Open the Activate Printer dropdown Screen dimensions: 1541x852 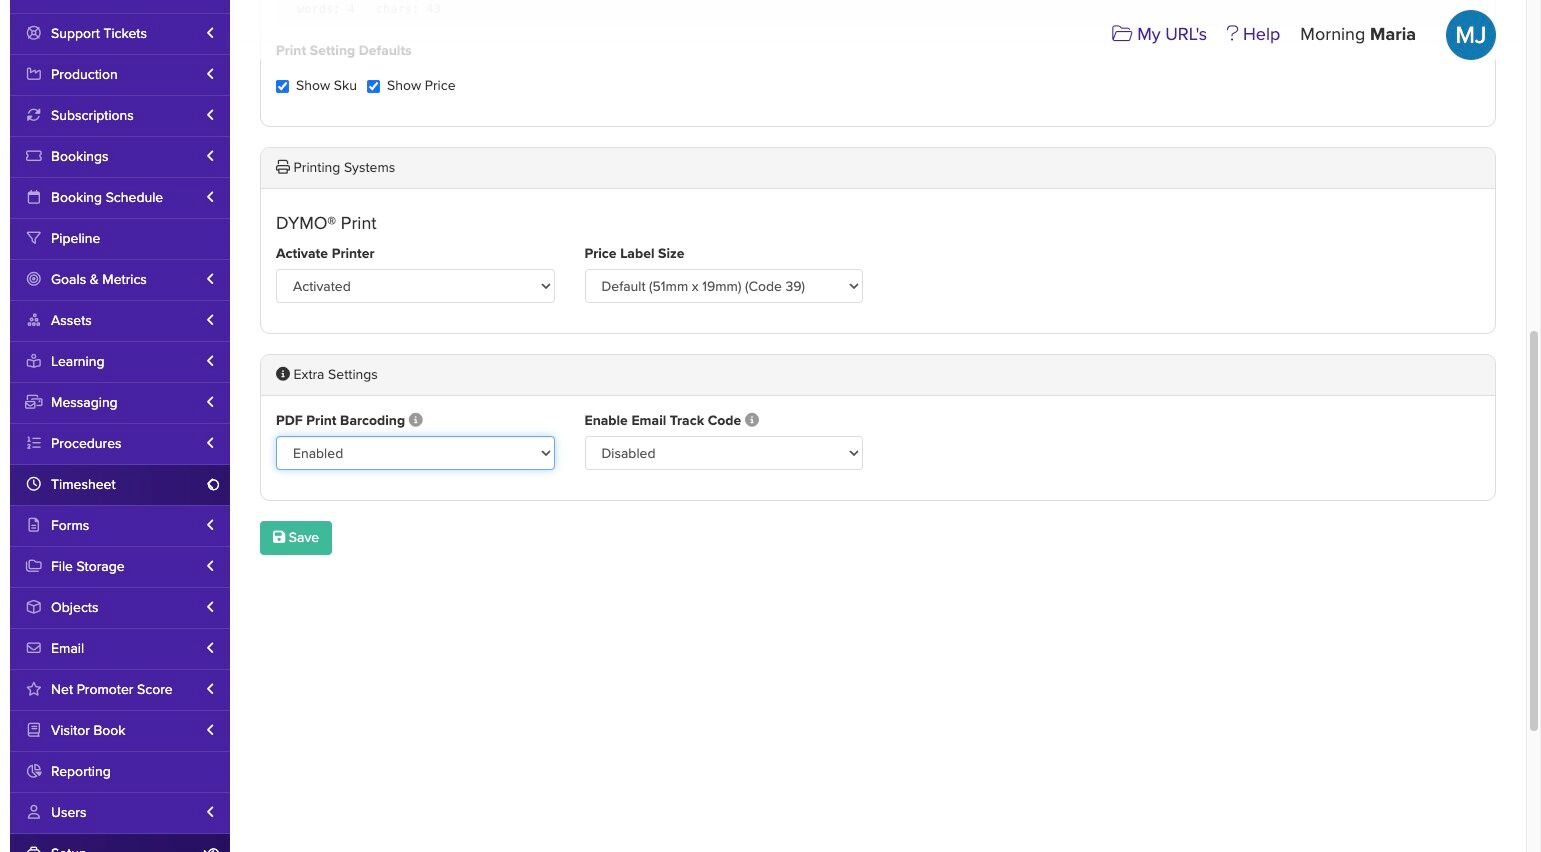pos(415,286)
